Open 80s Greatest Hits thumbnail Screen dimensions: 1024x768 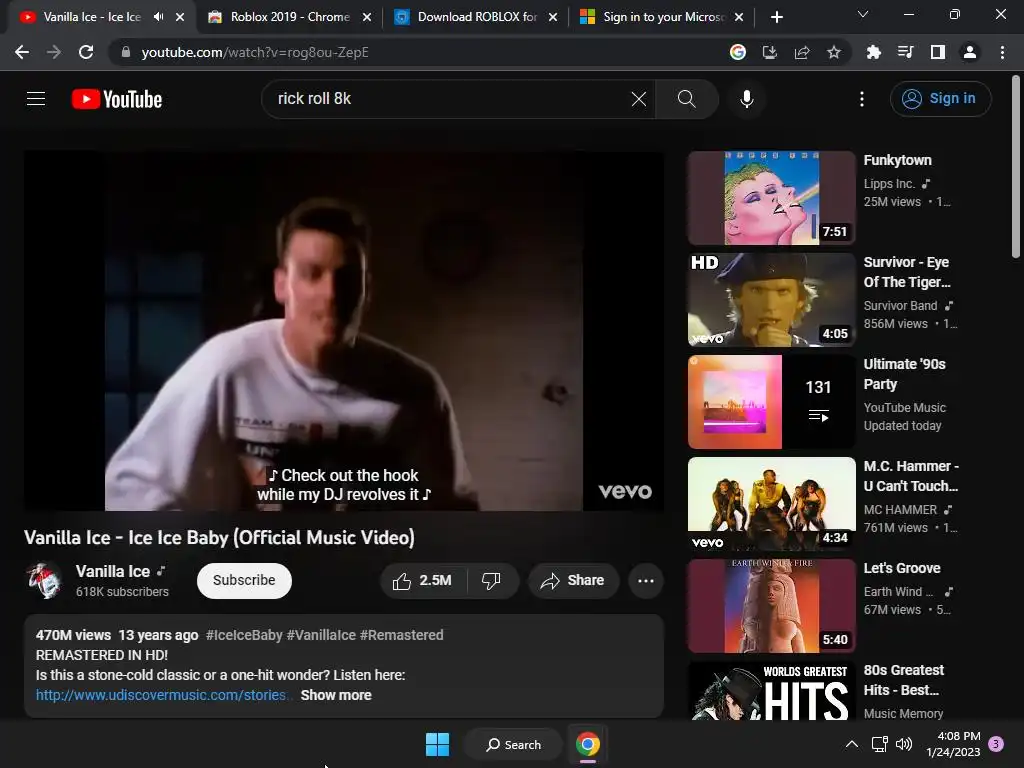[x=771, y=691]
